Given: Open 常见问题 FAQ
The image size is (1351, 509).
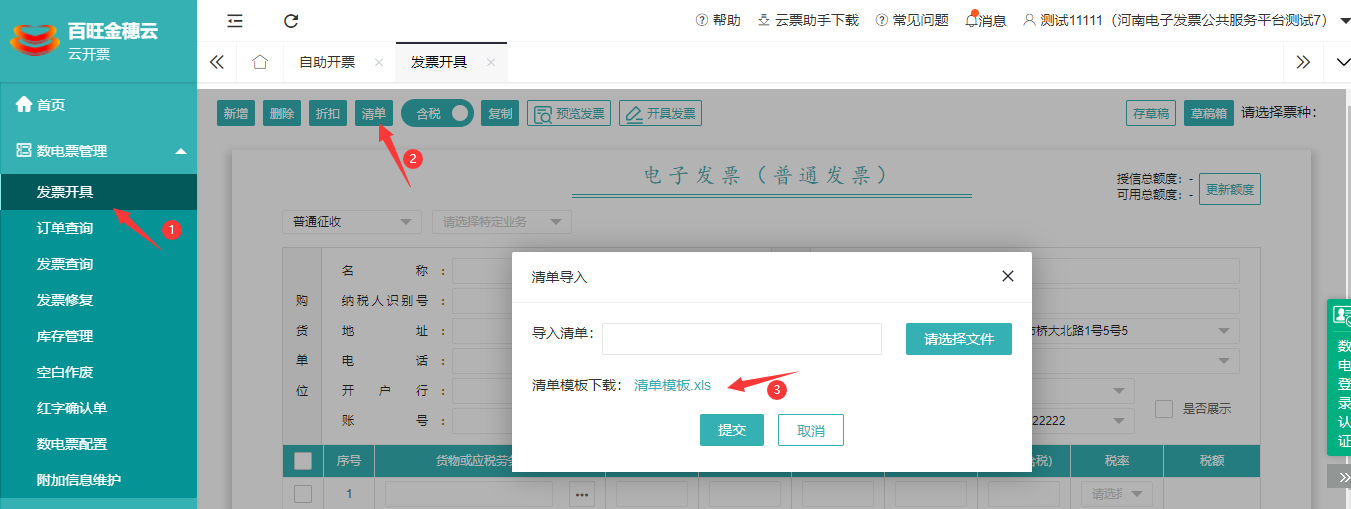Looking at the screenshot, I should [x=912, y=20].
